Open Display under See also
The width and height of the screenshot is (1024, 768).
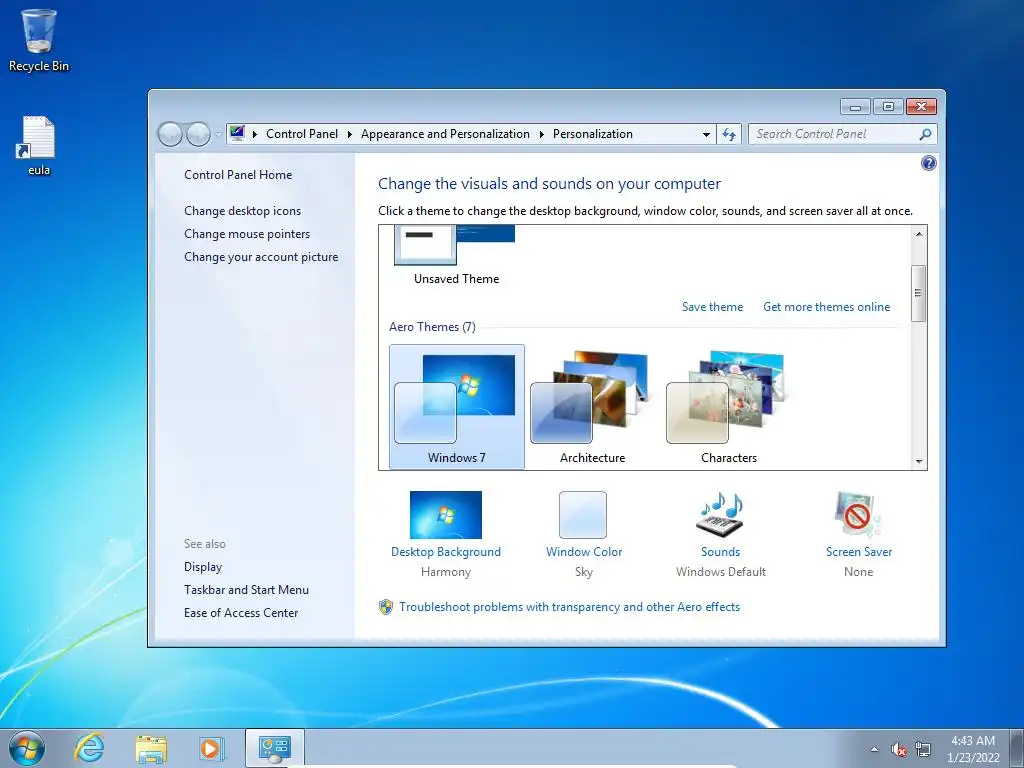pos(202,567)
